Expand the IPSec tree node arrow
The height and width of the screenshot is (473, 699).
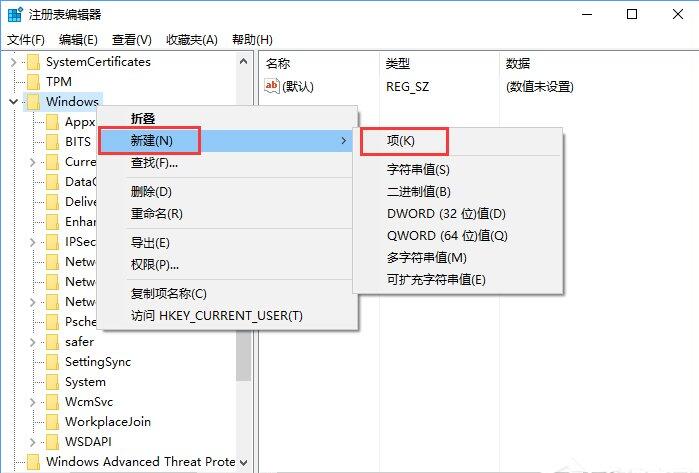(x=32, y=242)
